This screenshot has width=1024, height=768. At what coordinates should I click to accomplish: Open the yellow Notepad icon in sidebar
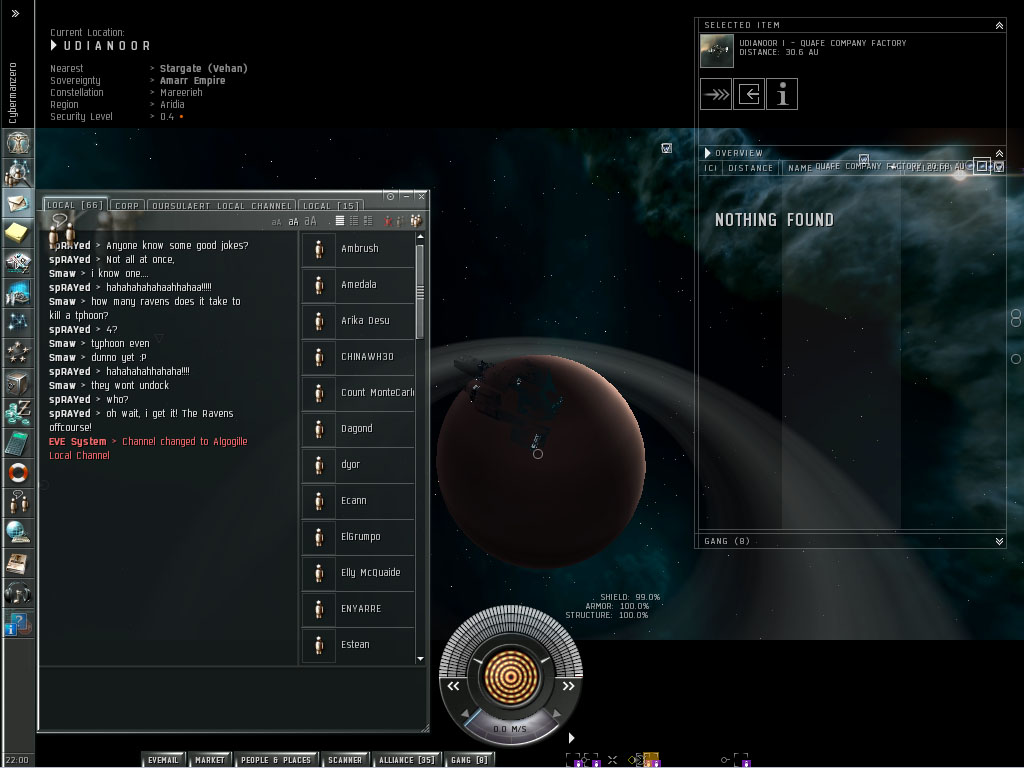18,233
